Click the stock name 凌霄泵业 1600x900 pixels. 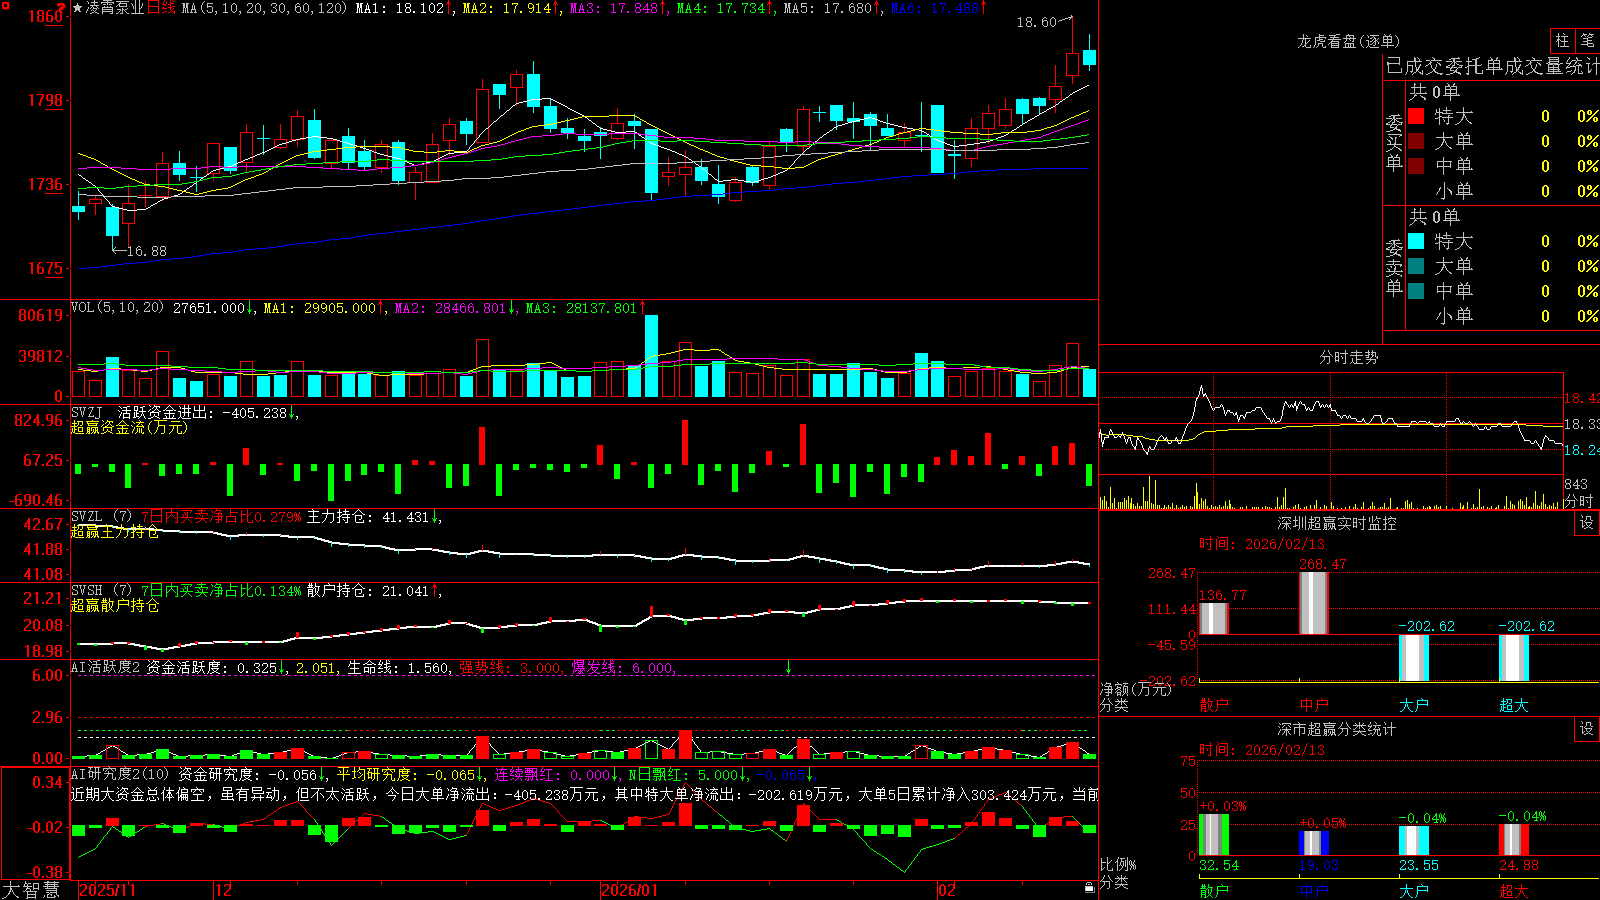click(x=115, y=8)
